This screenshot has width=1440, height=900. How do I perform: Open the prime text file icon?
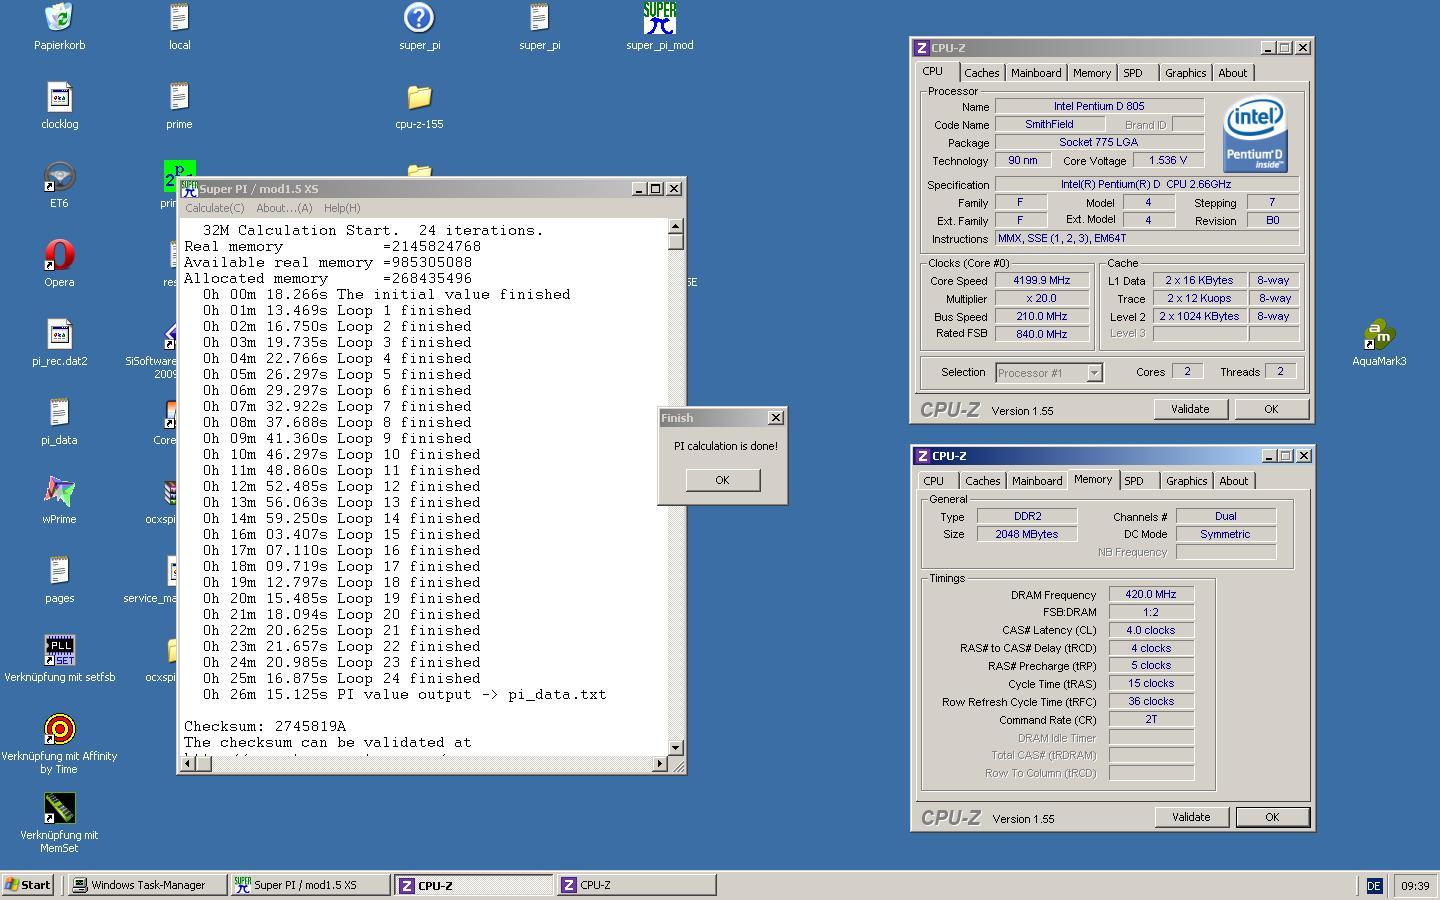click(x=179, y=97)
